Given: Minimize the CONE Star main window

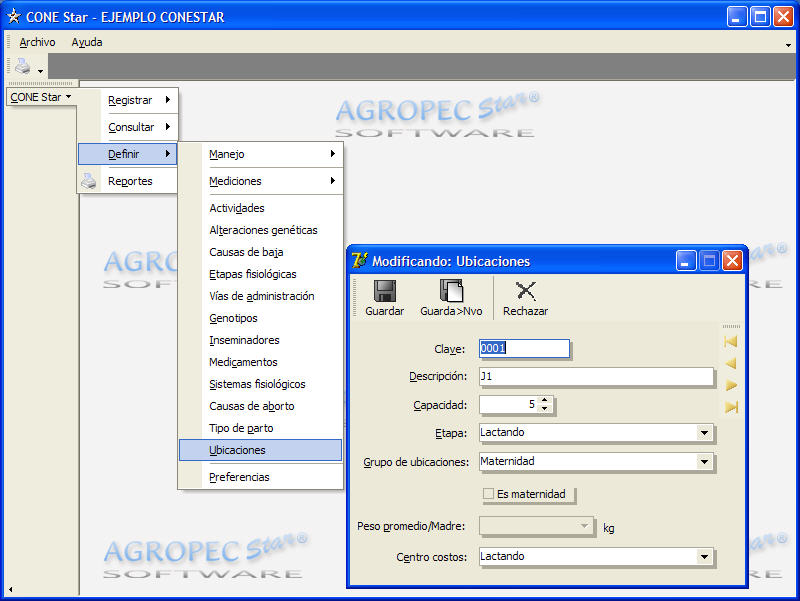Looking at the screenshot, I should click(736, 17).
